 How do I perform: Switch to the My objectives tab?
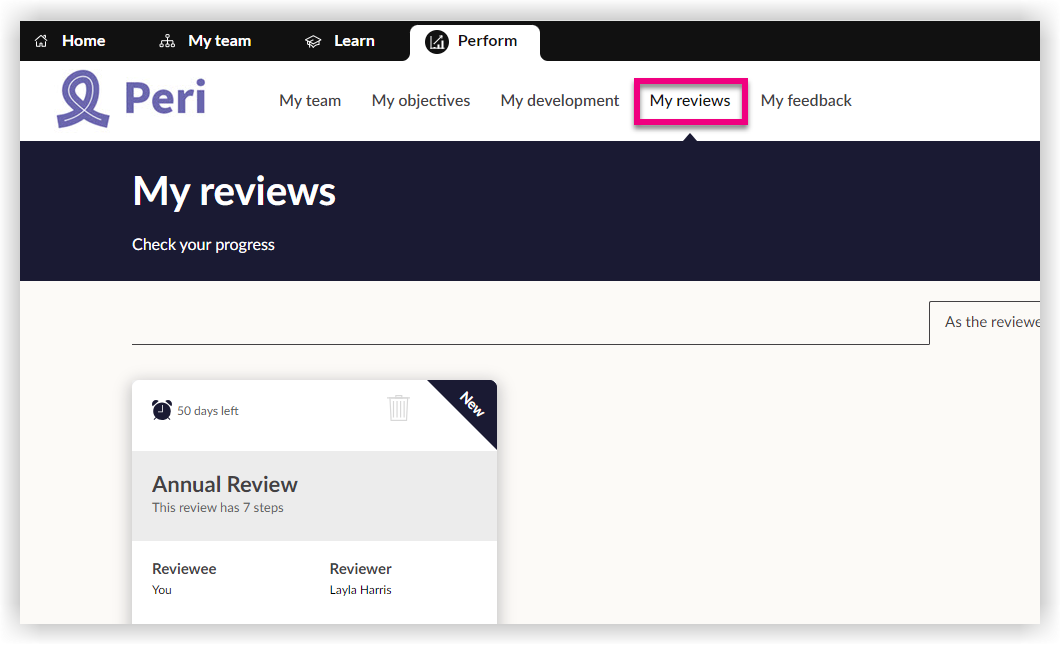click(x=420, y=100)
